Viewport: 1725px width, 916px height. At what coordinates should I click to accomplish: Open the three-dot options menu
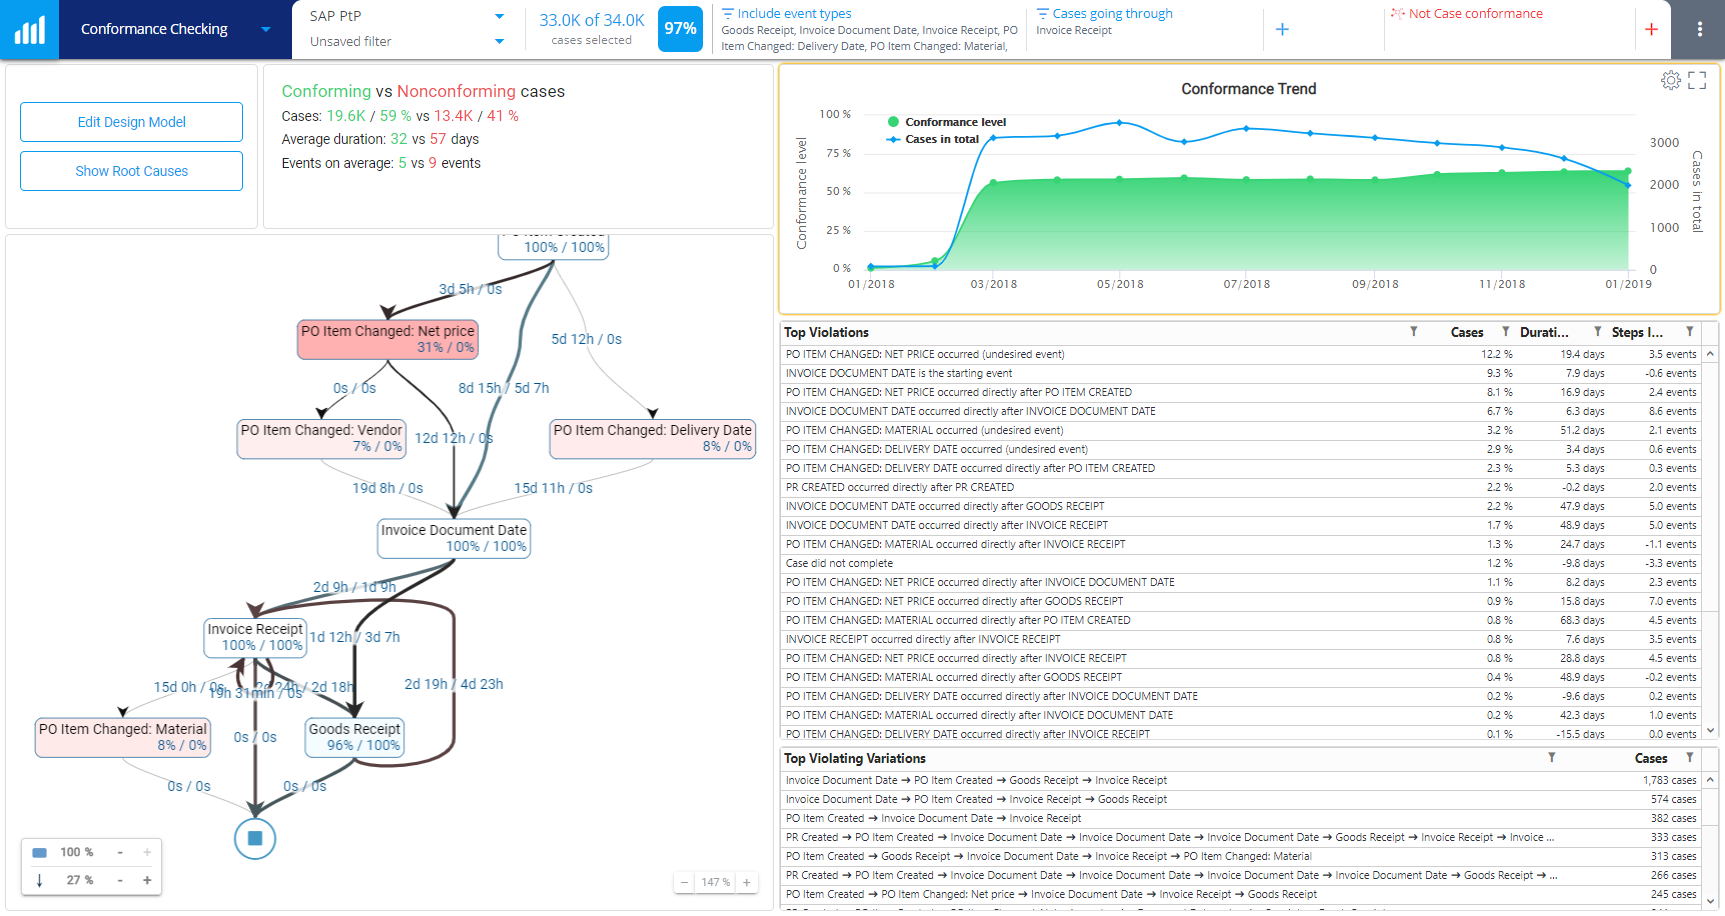tap(1699, 29)
